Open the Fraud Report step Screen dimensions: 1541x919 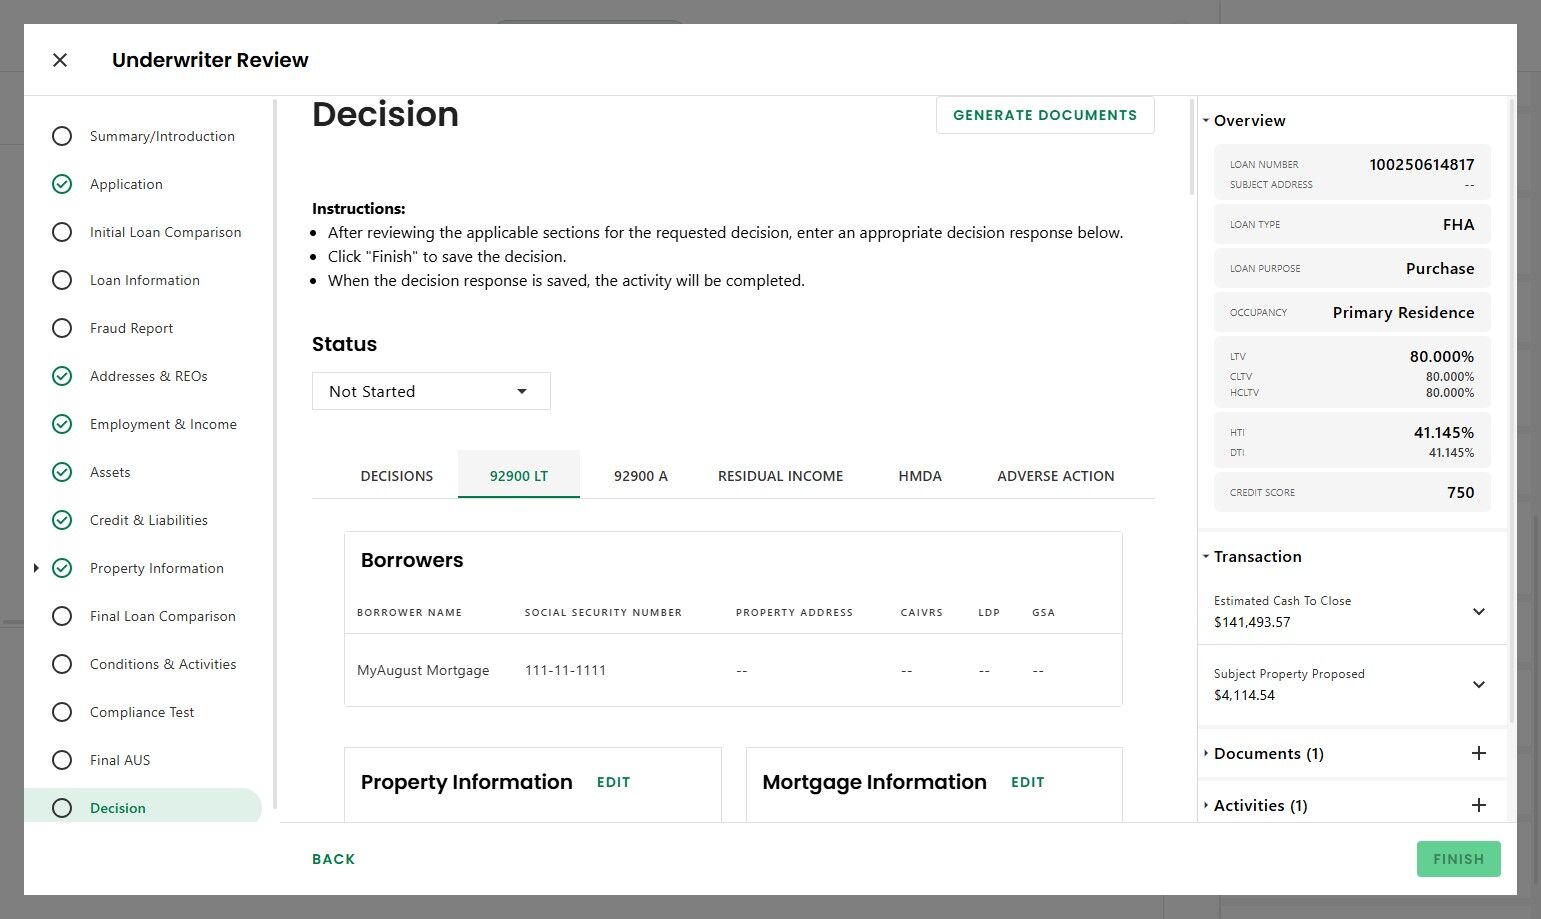(x=131, y=328)
